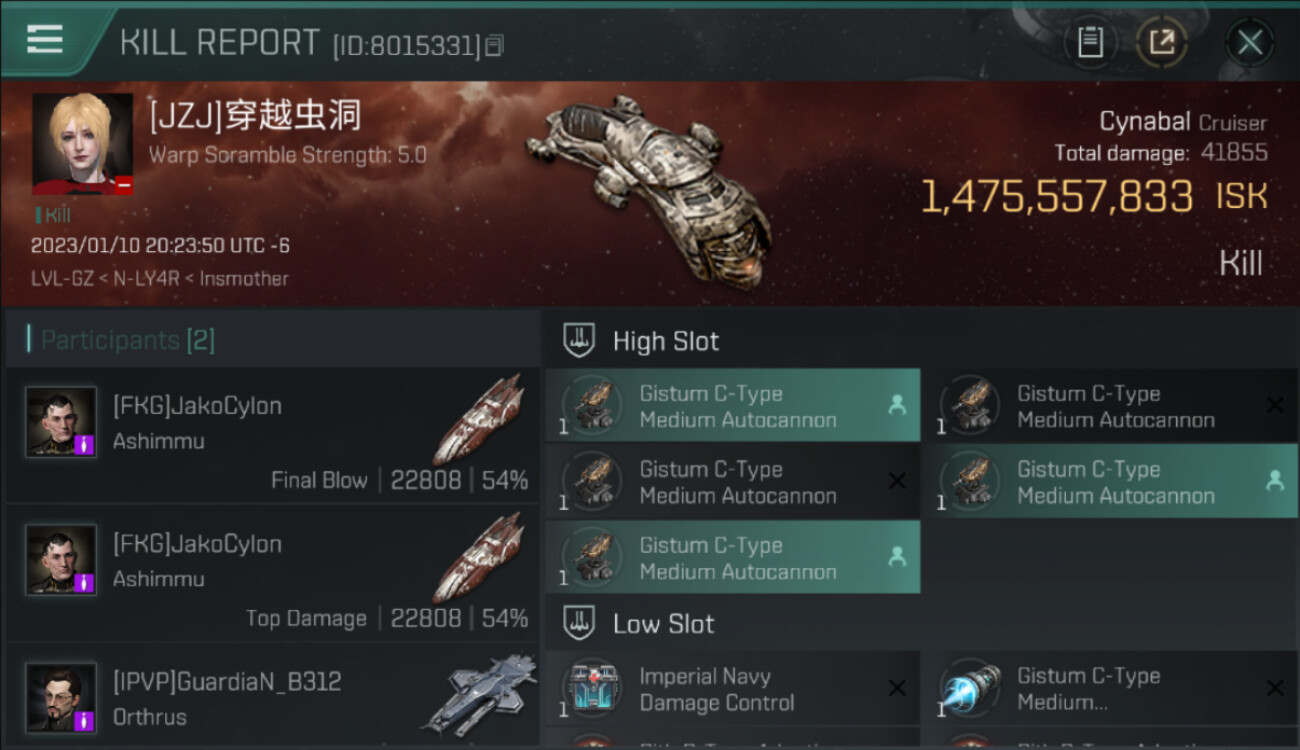Viewport: 1300px width, 750px height.
Task: Select the Final Blow JakoCylon participant row
Action: (x=272, y=435)
